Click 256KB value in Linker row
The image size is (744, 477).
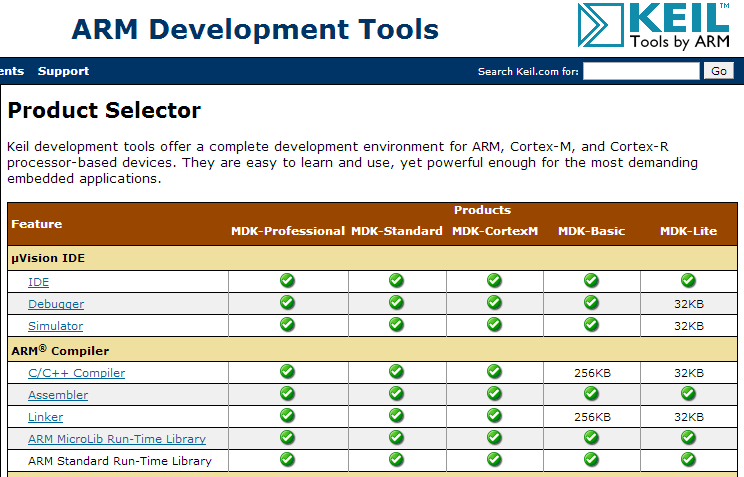coord(592,417)
